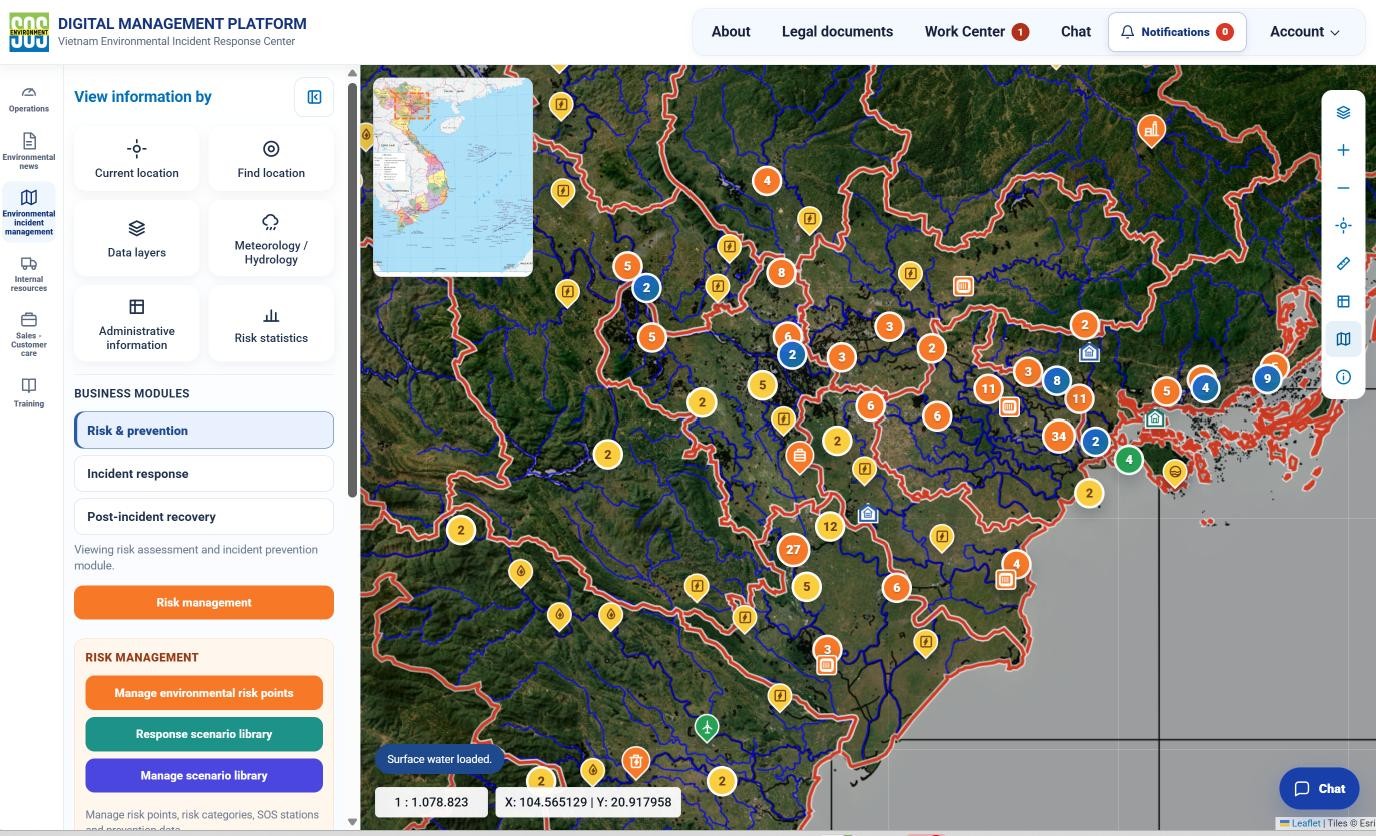Select the Risk & prevention module
The width and height of the screenshot is (1376, 836).
pyautogui.click(x=204, y=430)
